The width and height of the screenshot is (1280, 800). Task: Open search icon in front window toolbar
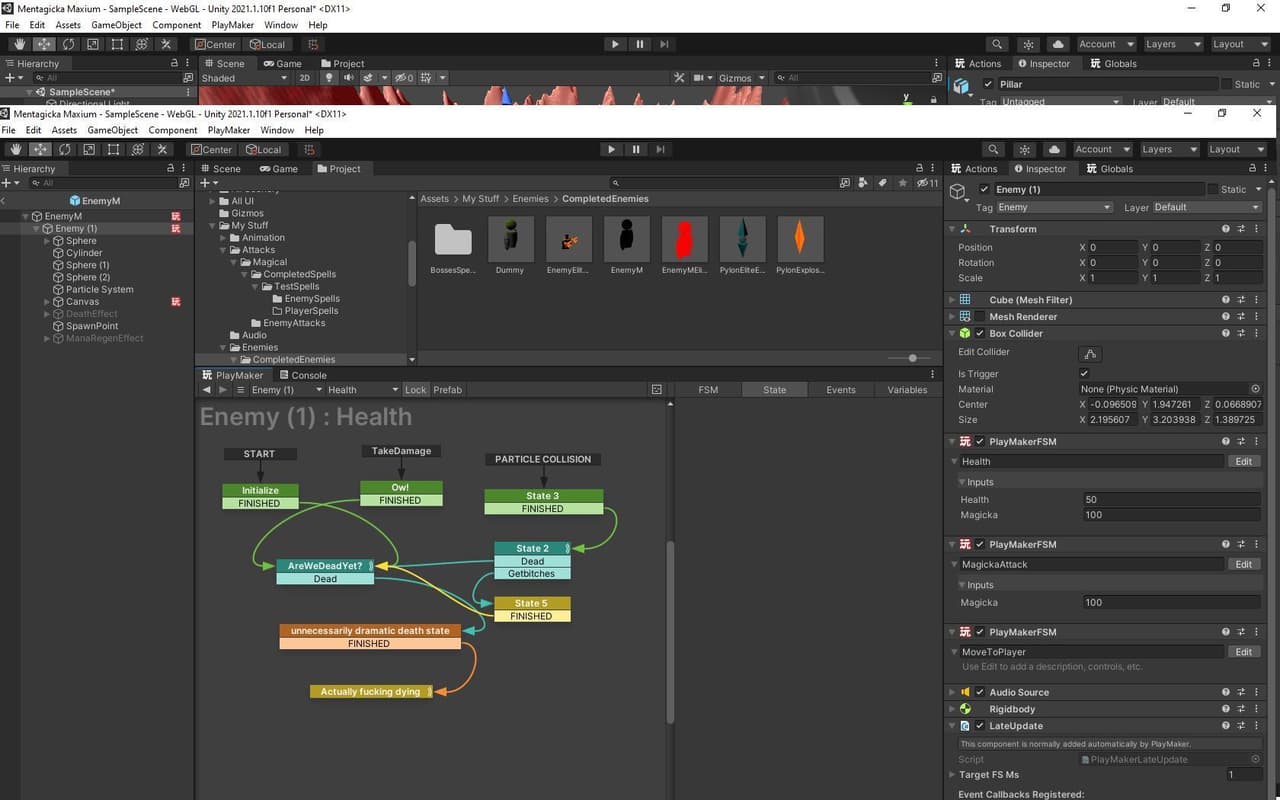[993, 149]
